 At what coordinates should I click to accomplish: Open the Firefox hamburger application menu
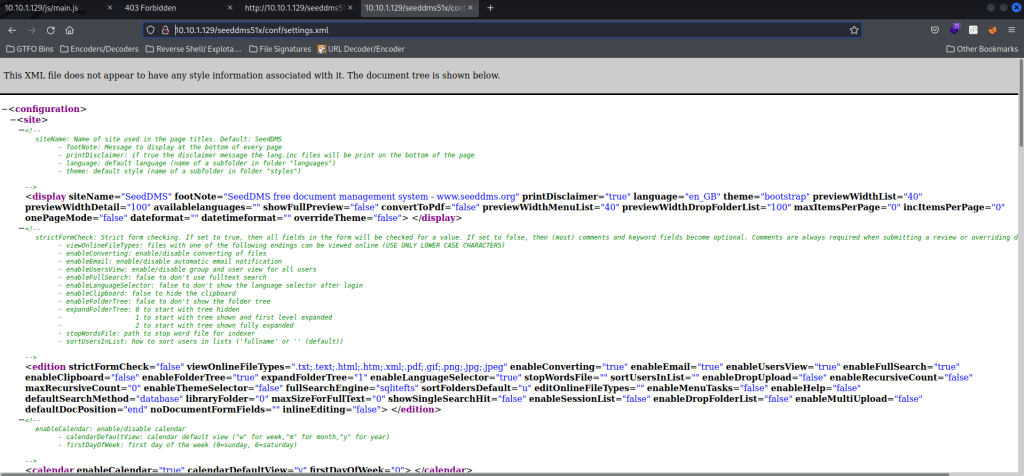[x=1011, y=30]
